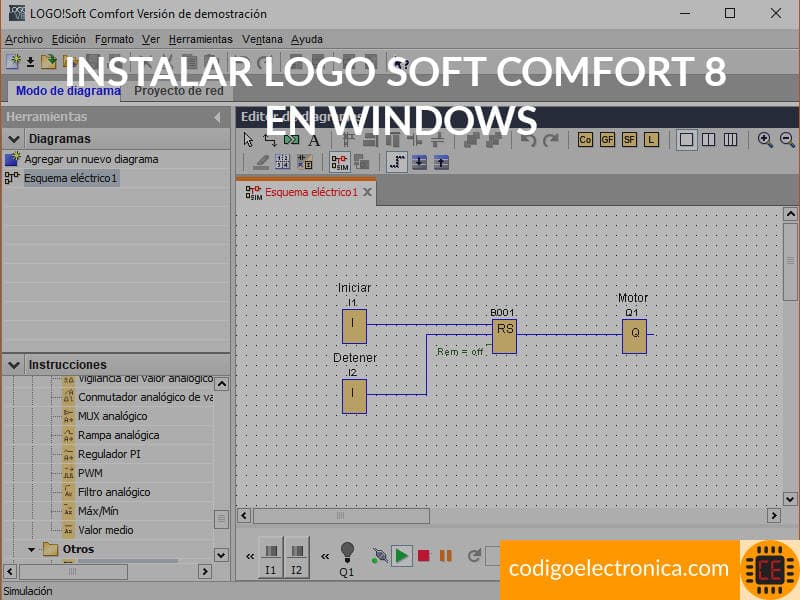Open the Co constants palette
Screen dimensions: 800x600
click(585, 140)
